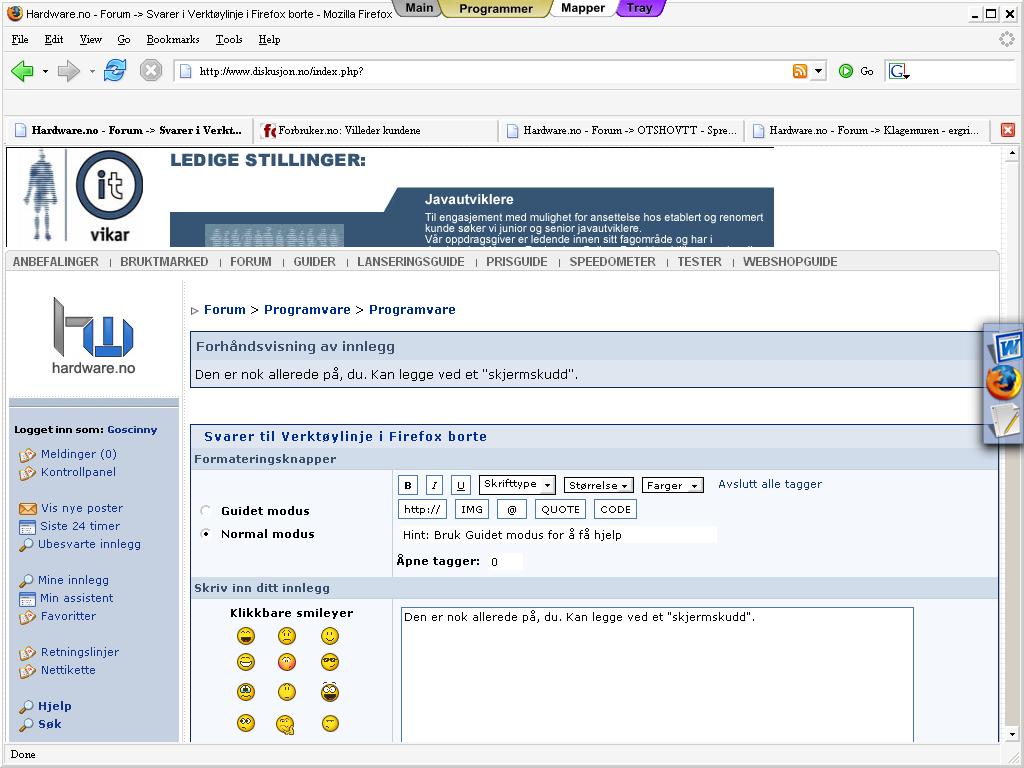Click the Firefox throbber activity icon

[x=1006, y=39]
